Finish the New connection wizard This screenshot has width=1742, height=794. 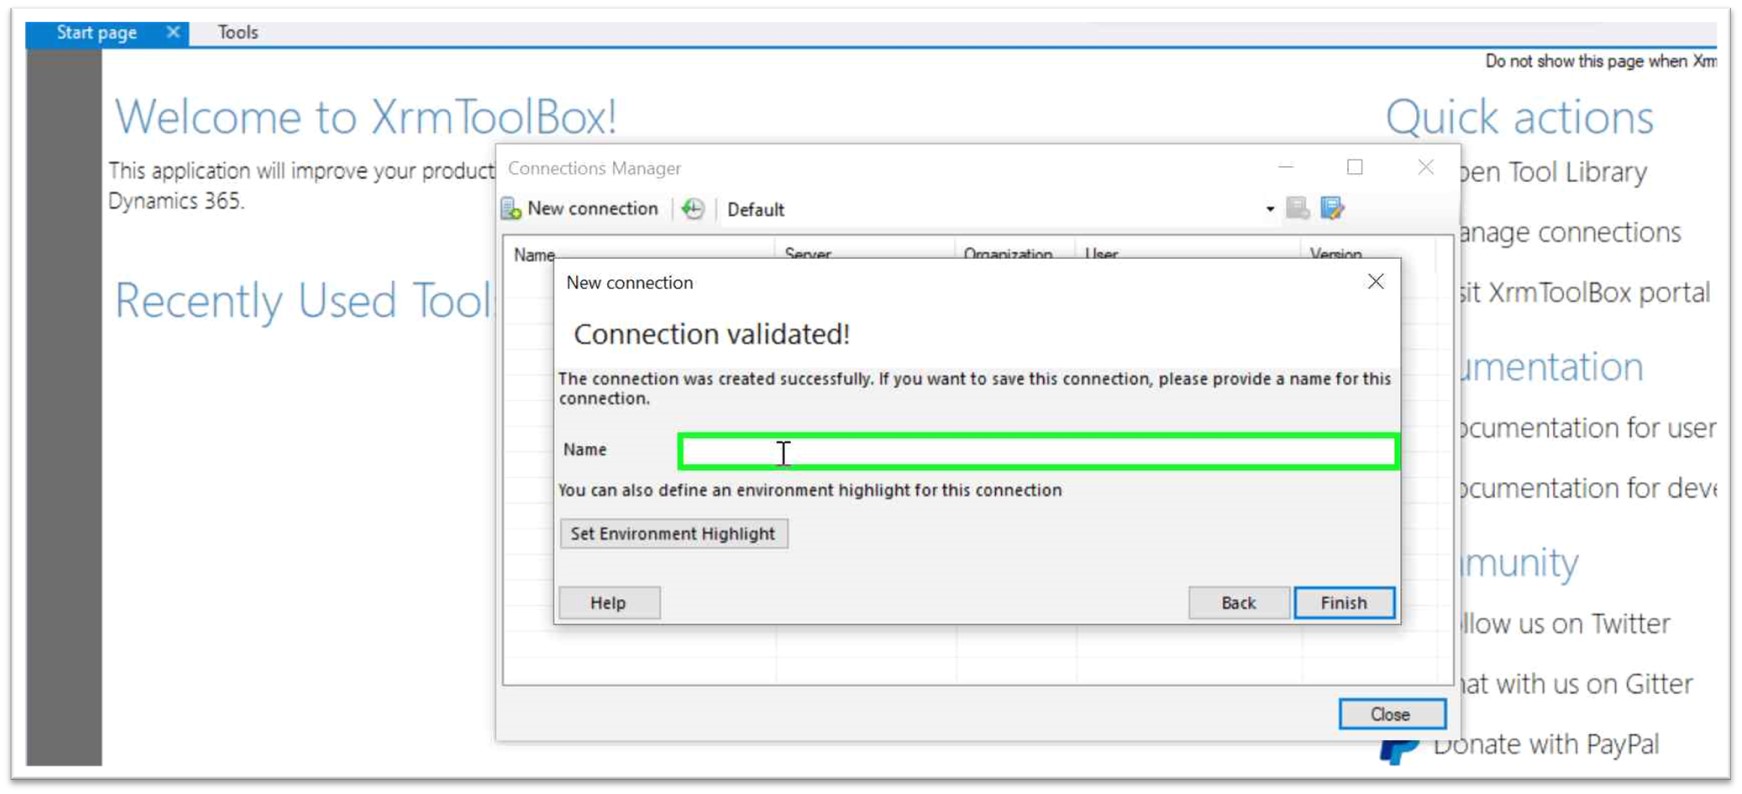(x=1344, y=602)
